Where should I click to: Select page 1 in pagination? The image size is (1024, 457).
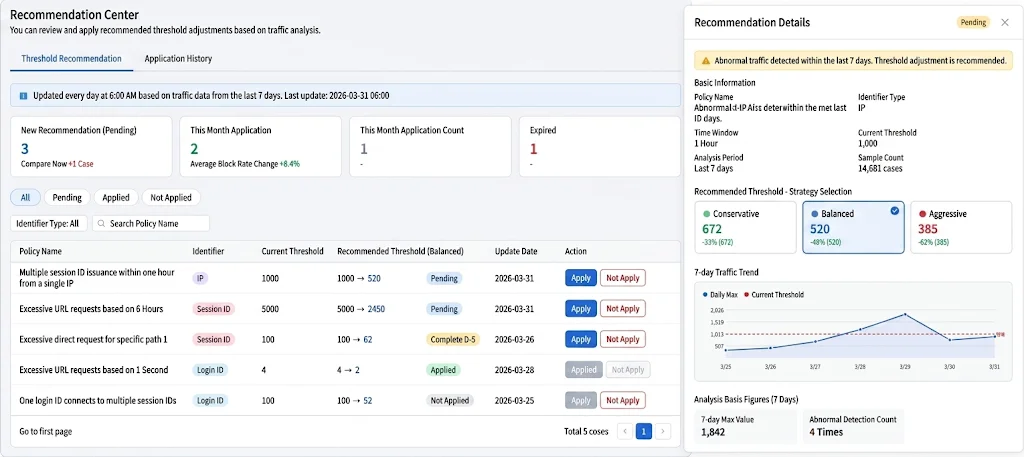point(644,431)
